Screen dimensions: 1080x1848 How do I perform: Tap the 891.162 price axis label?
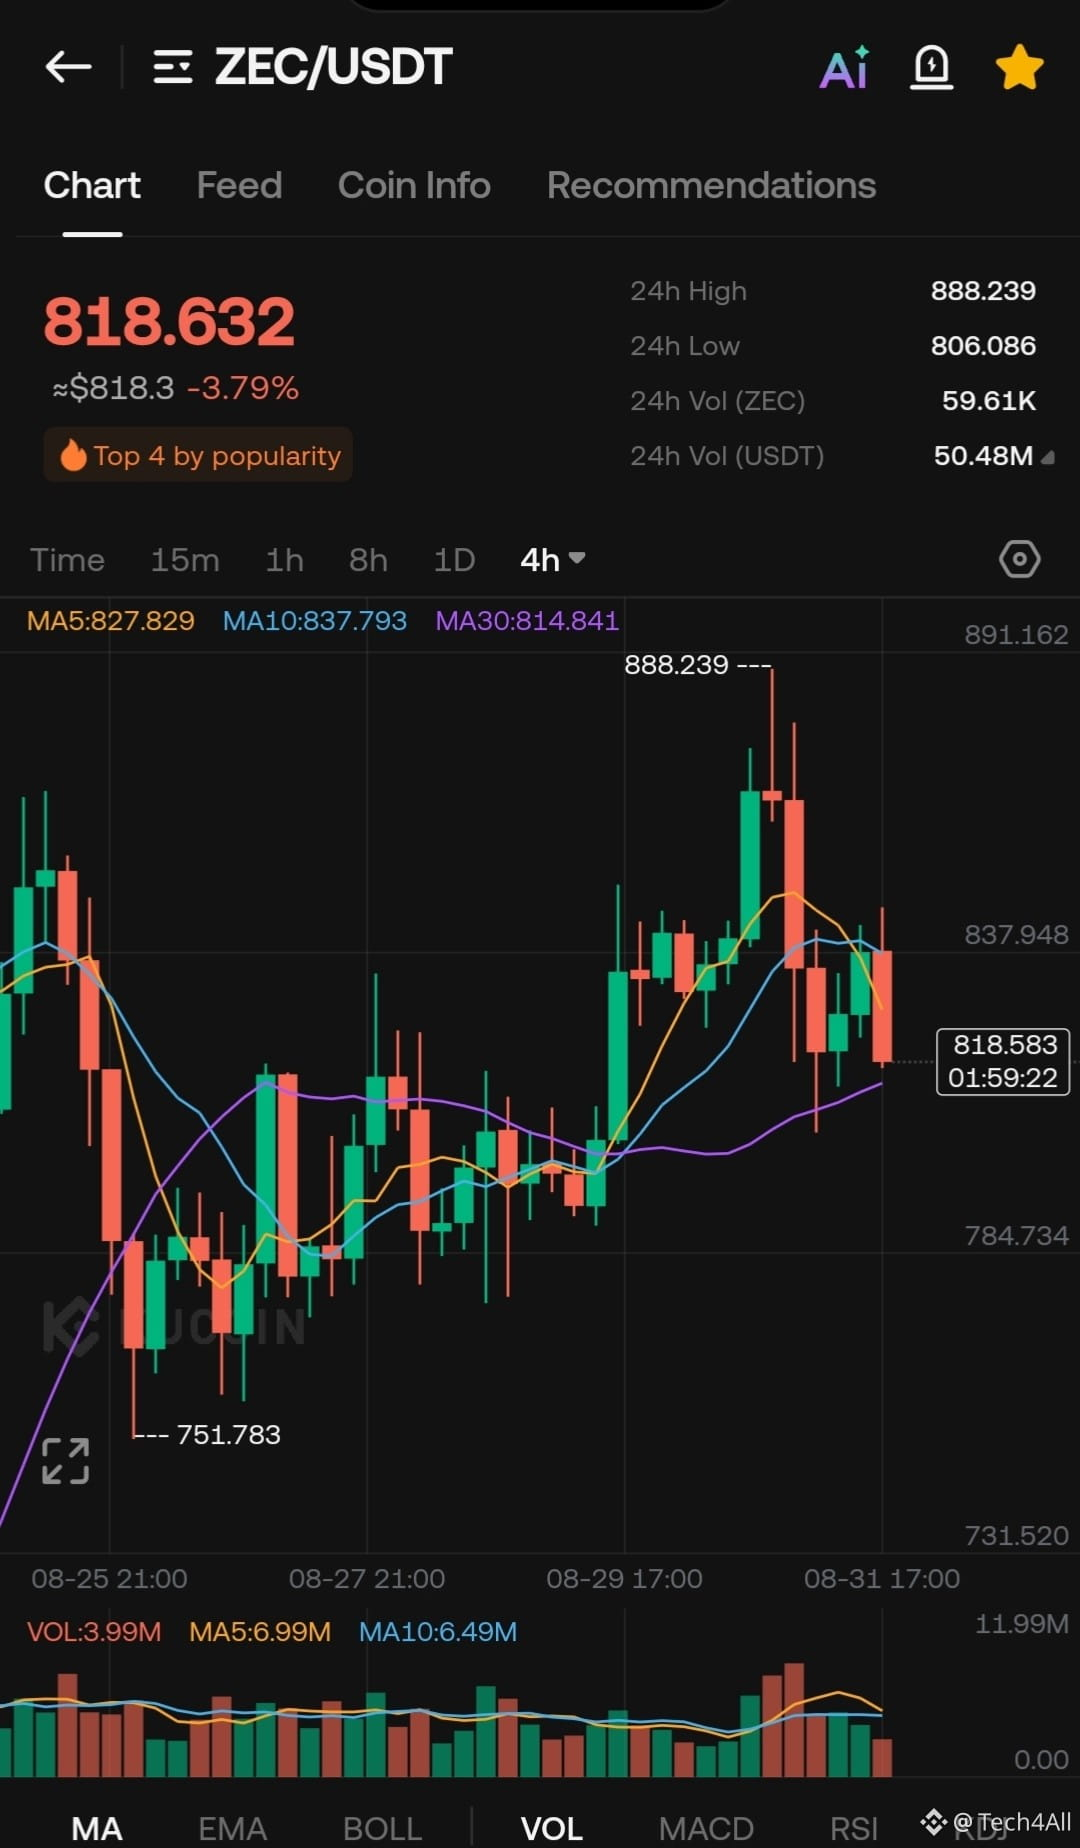tap(1016, 635)
